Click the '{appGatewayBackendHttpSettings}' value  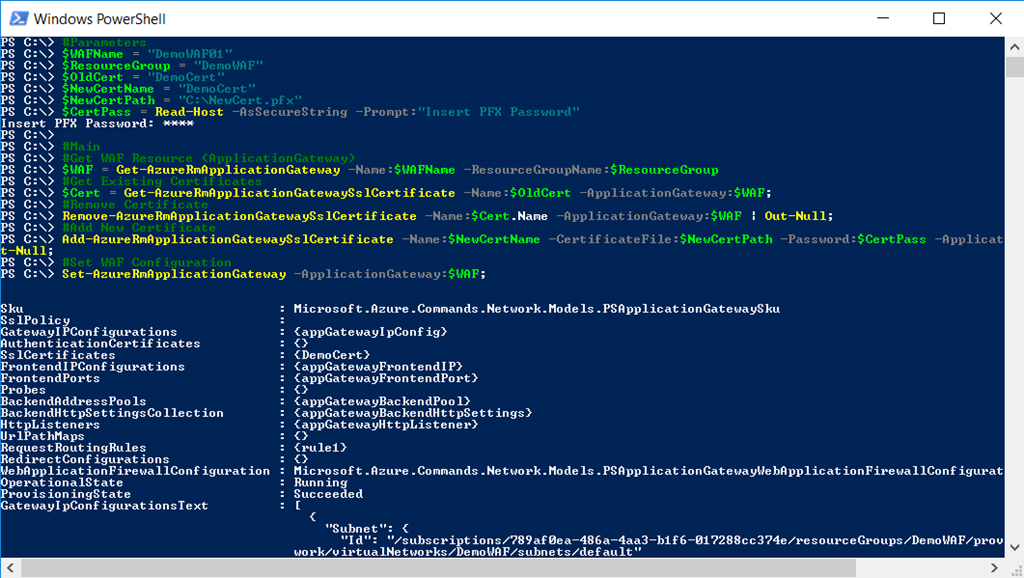tap(413, 413)
